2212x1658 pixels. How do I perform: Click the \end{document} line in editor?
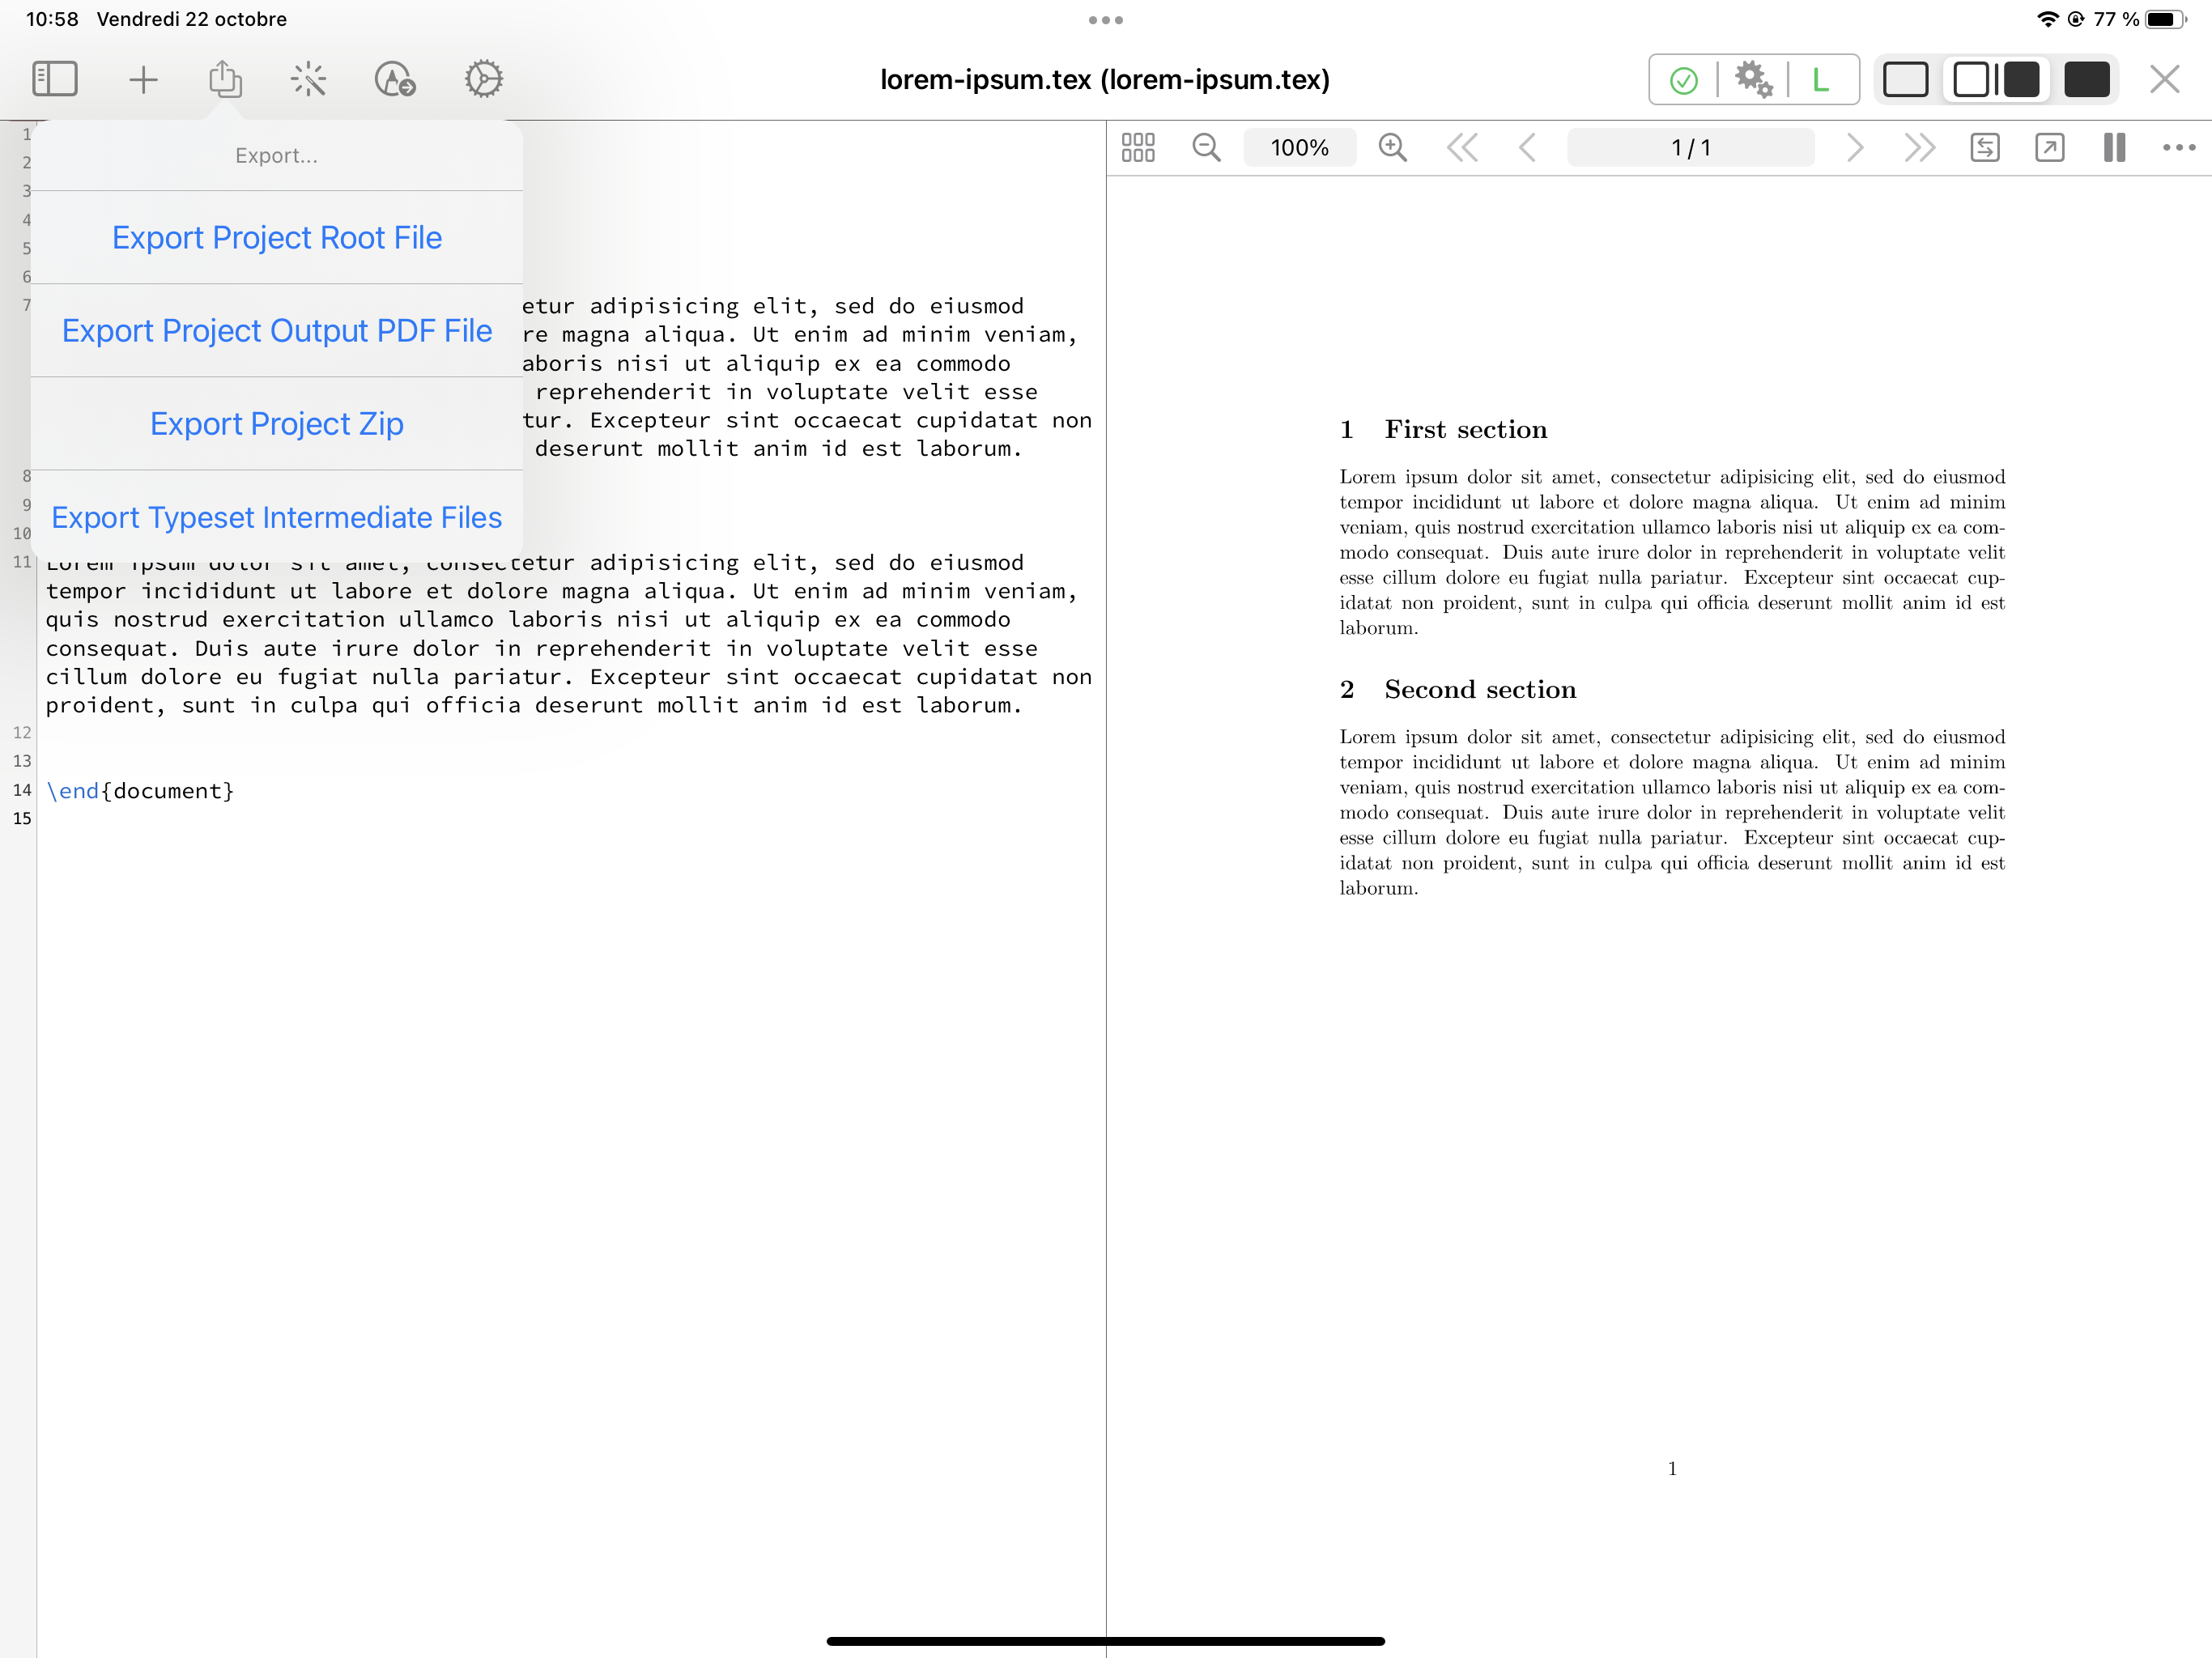click(x=140, y=791)
